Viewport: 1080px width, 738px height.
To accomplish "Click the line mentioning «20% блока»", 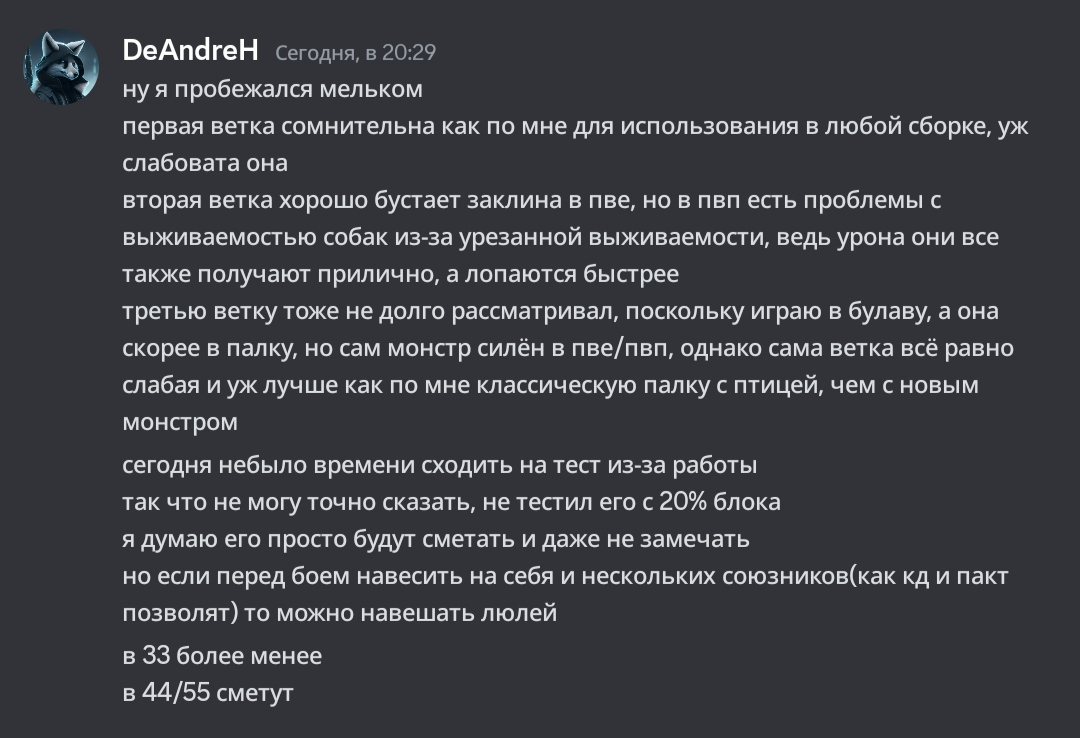I will [451, 502].
